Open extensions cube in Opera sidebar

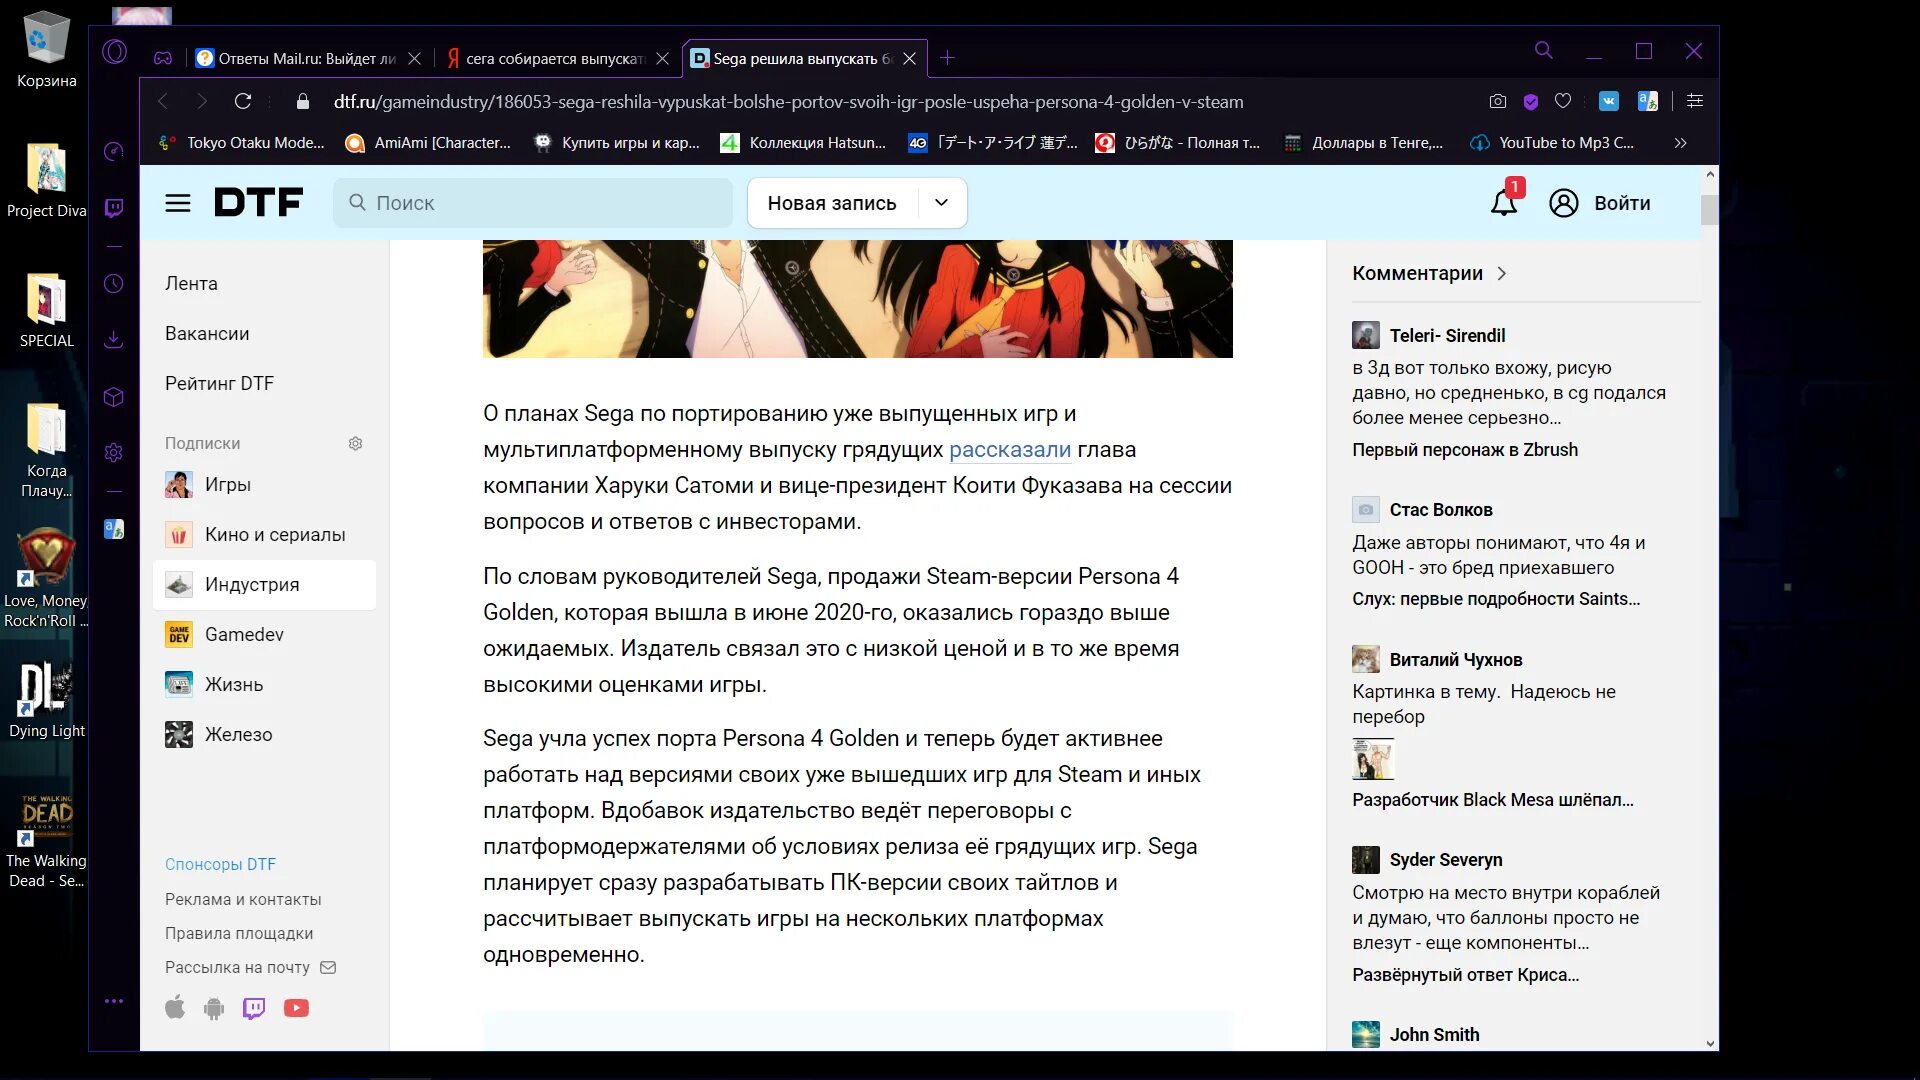(114, 397)
